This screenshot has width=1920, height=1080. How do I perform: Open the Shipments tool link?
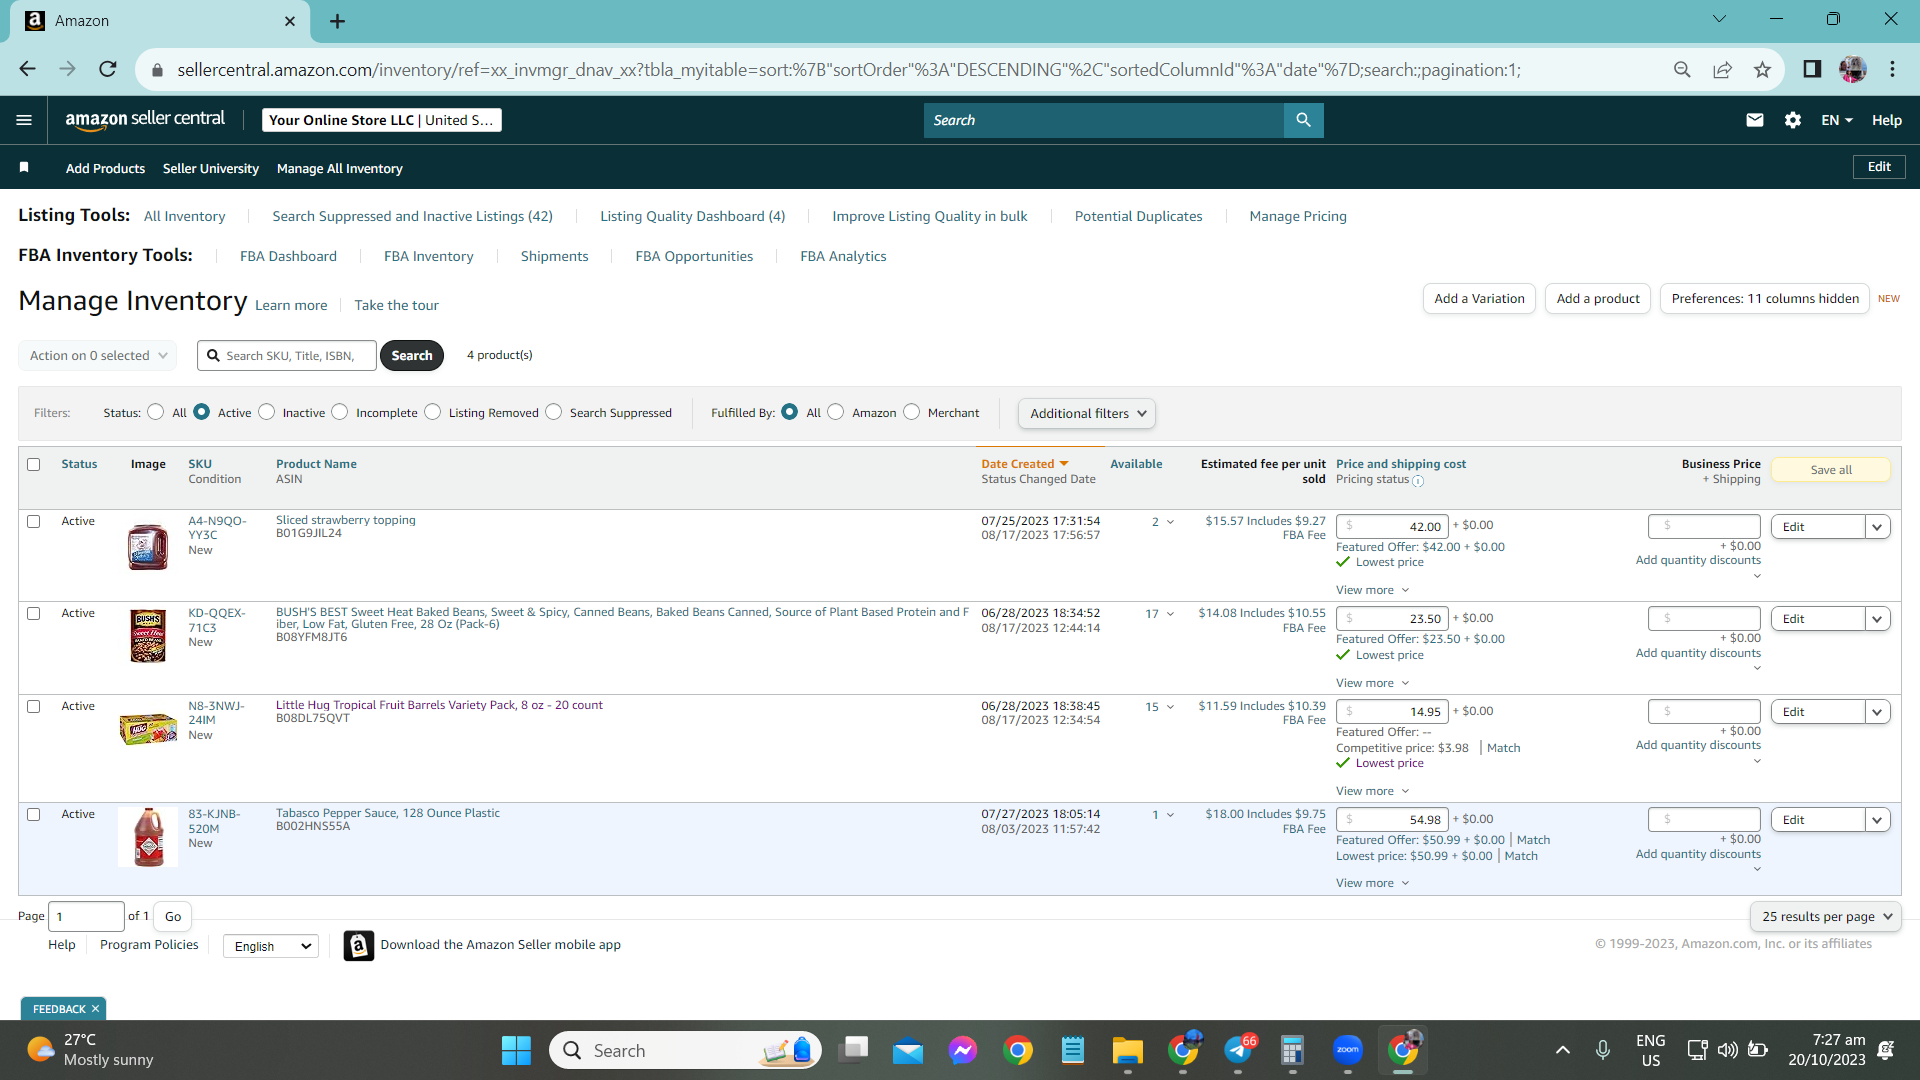554,256
